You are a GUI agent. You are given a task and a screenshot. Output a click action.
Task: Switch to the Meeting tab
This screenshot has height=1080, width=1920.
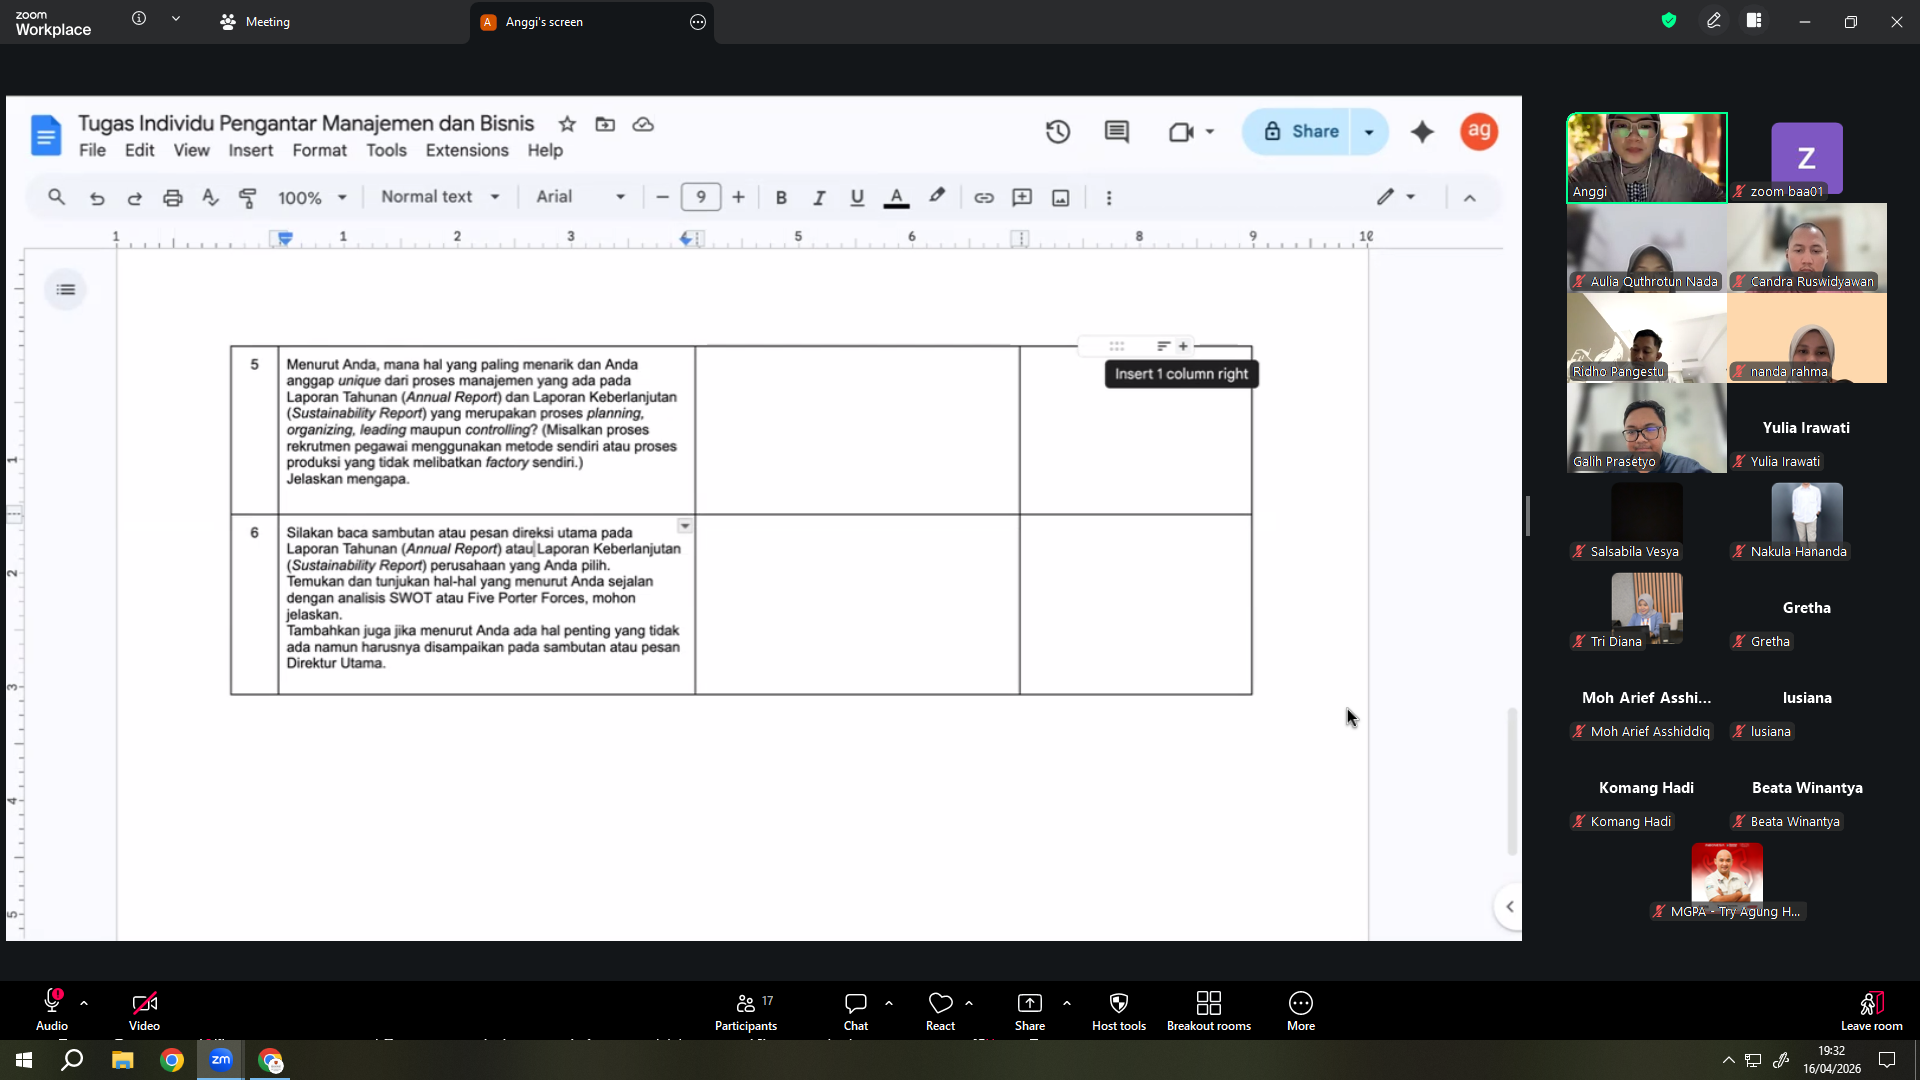point(256,22)
